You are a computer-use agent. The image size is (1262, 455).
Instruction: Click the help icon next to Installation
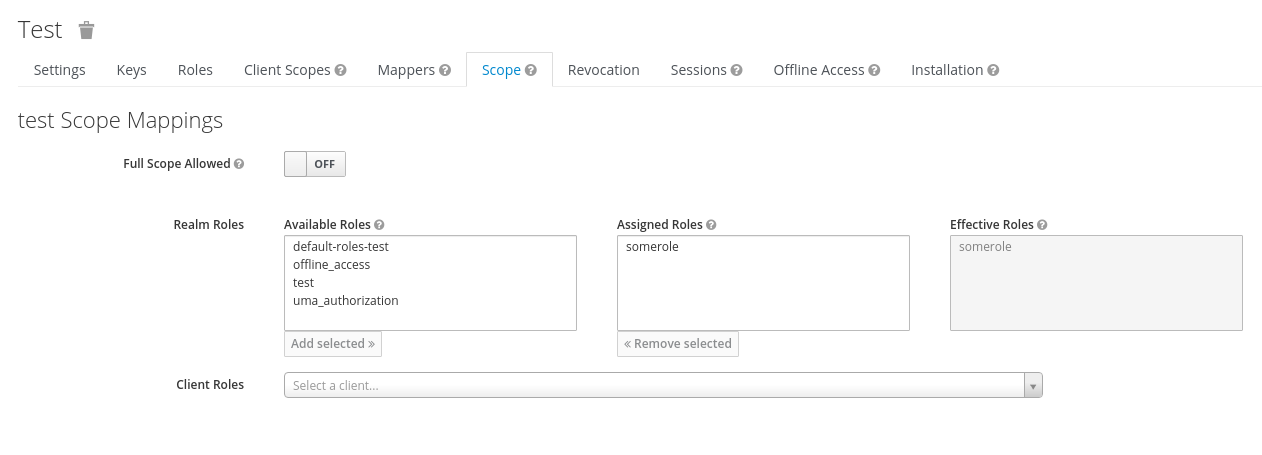tap(993, 71)
